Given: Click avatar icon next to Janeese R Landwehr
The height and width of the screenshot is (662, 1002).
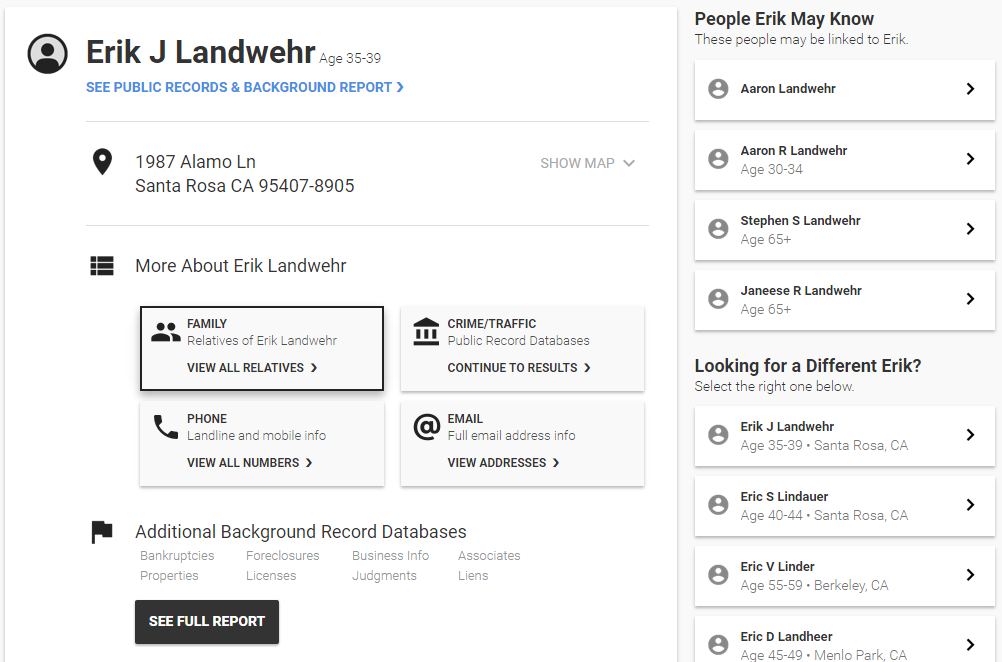Looking at the screenshot, I should pyautogui.click(x=718, y=298).
